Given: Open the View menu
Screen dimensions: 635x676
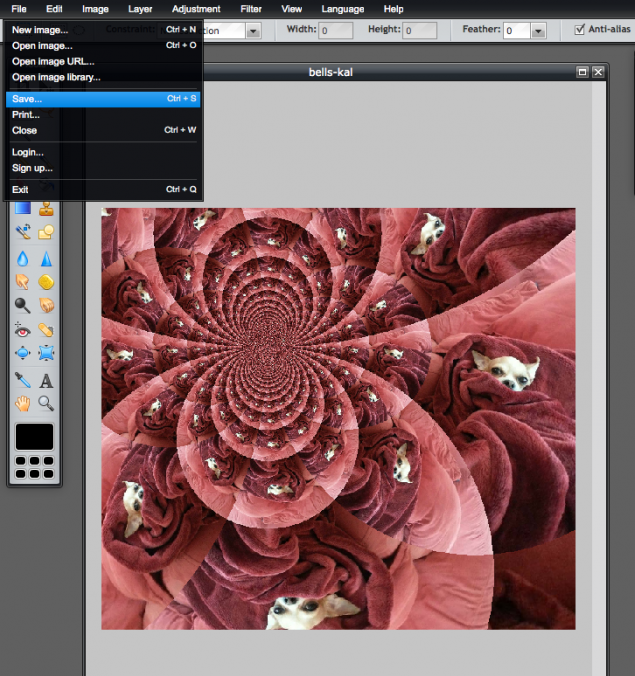Looking at the screenshot, I should pyautogui.click(x=291, y=9).
